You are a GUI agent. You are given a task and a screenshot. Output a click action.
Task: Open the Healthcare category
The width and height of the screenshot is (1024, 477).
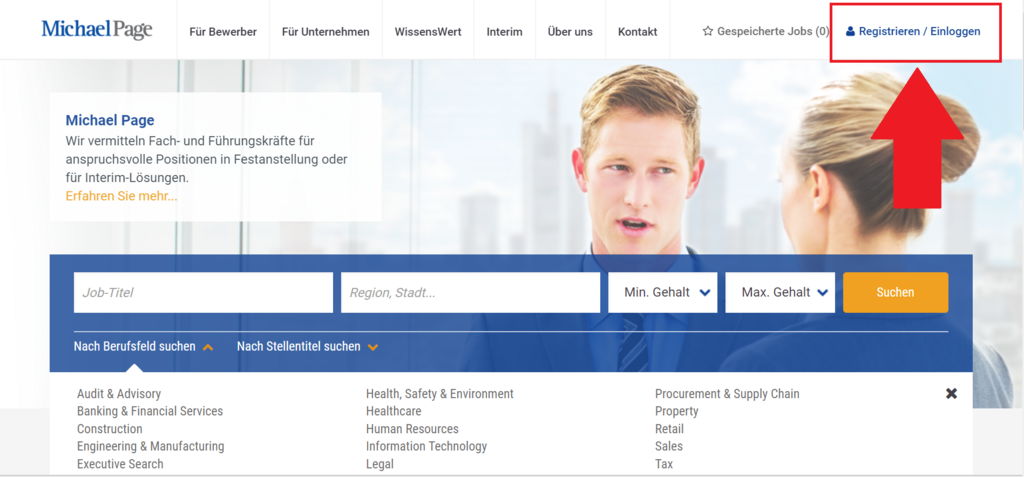394,411
